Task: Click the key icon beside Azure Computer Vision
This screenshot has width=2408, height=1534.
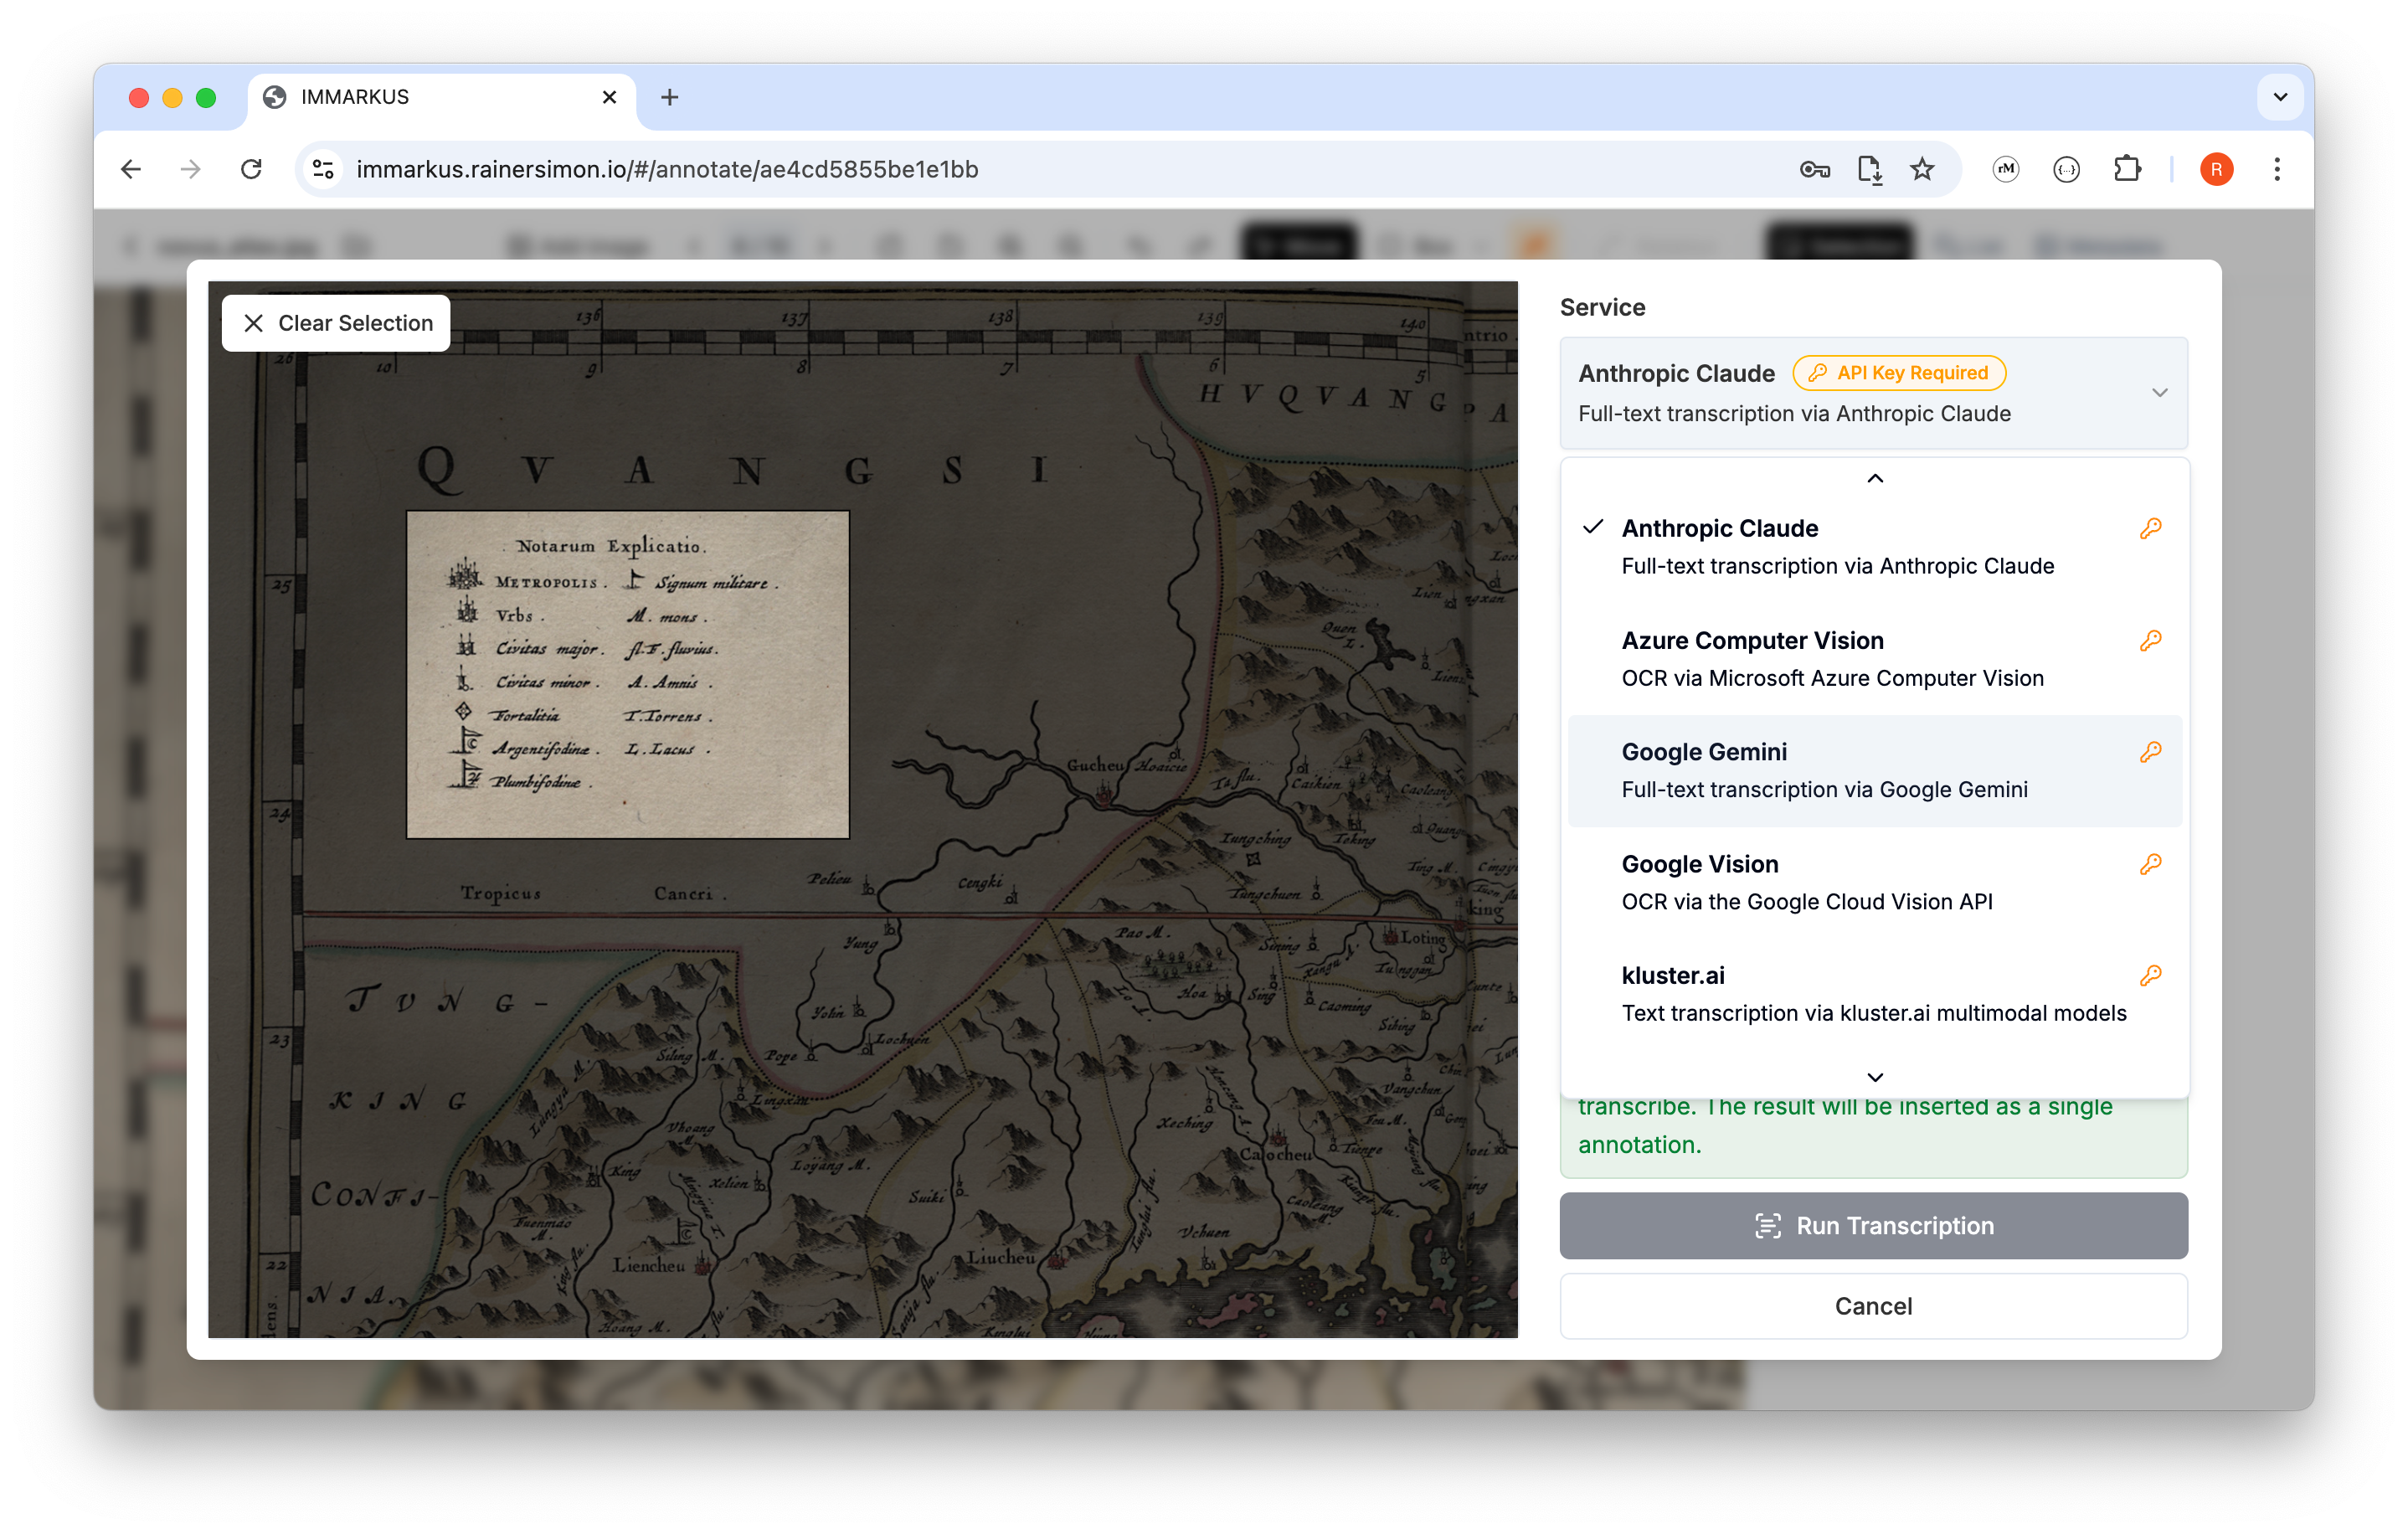Action: pos(2150,641)
